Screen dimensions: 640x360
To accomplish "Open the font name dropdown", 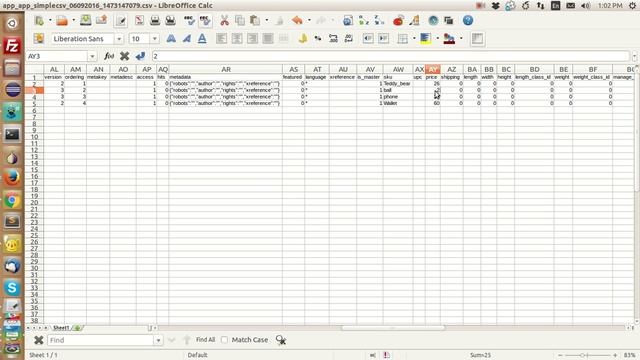I will (x=119, y=39).
